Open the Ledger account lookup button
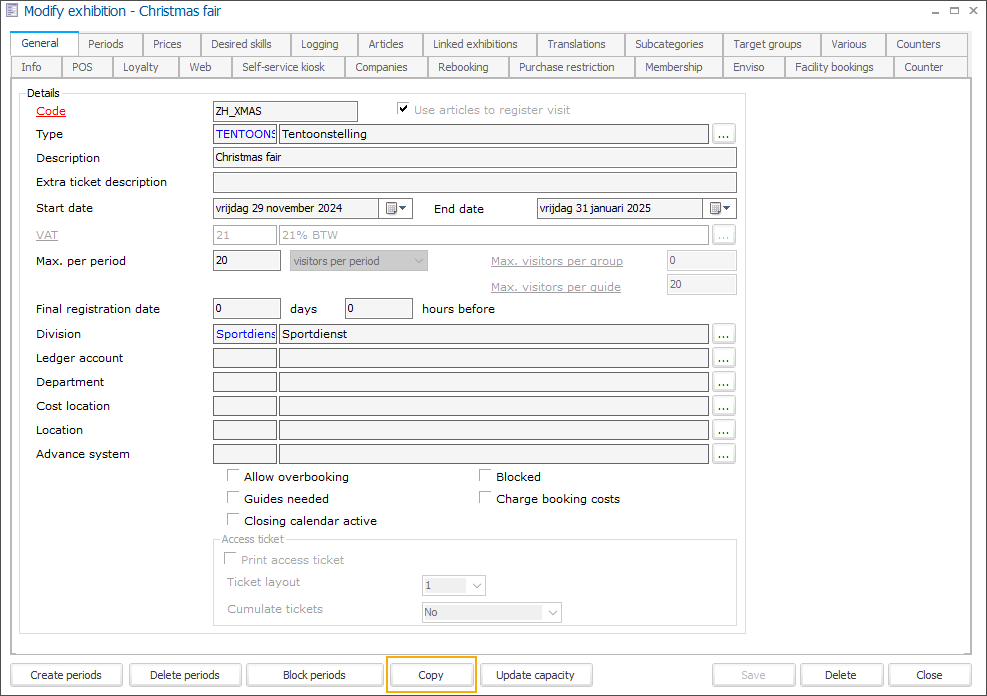 (x=724, y=358)
